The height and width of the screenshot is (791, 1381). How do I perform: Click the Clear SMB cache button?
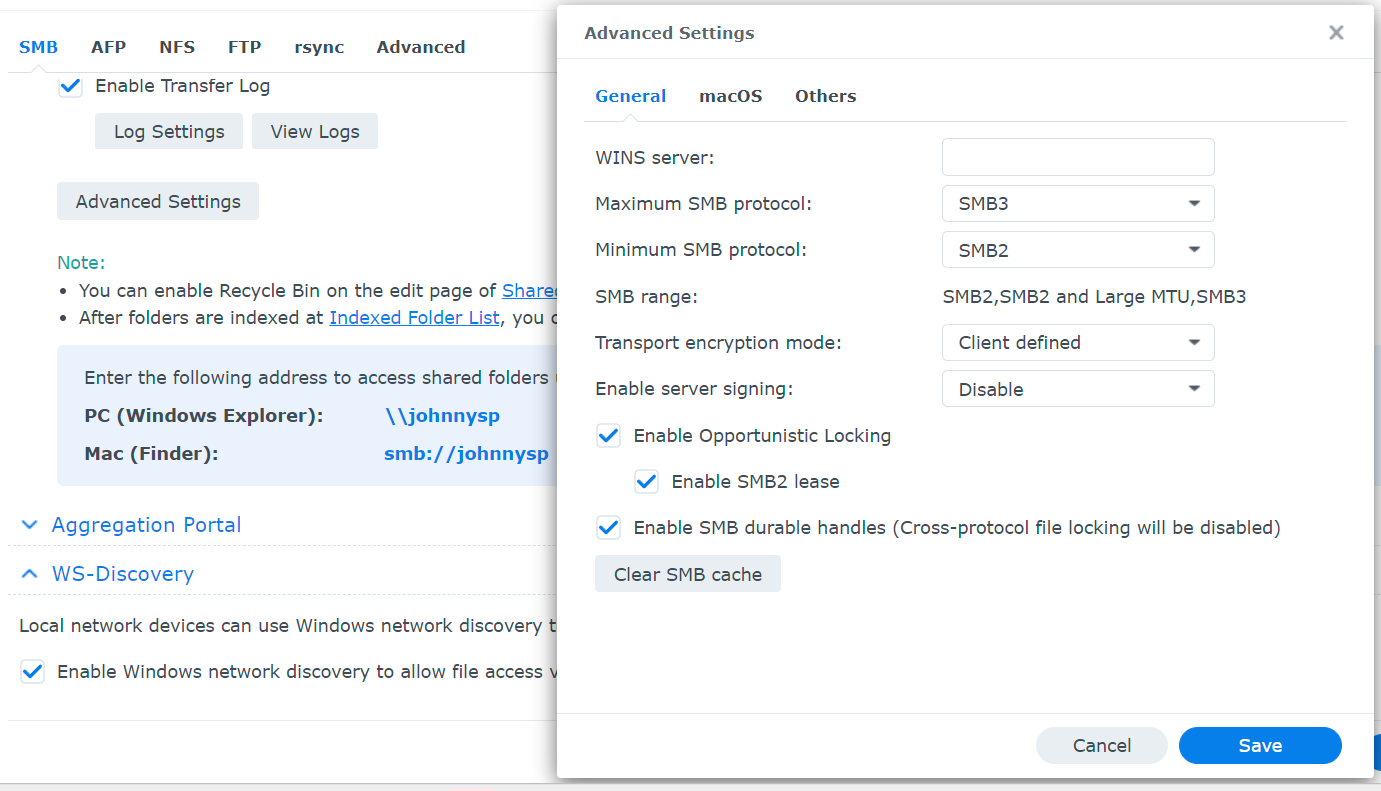tap(687, 574)
